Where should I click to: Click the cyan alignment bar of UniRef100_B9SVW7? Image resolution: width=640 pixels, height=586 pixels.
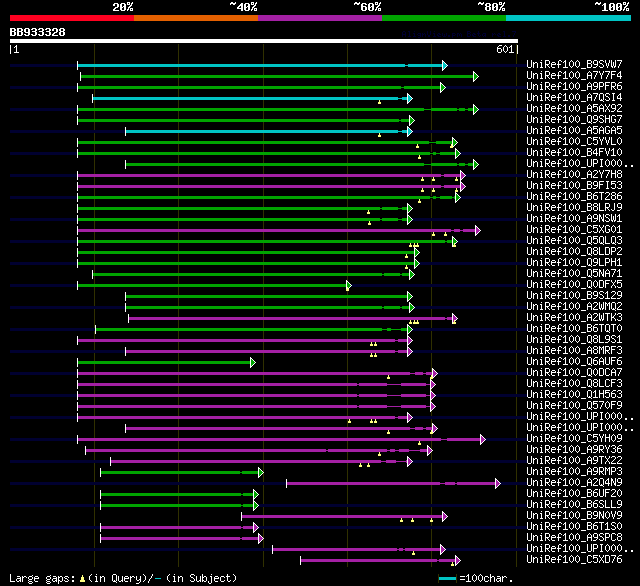(x=260, y=65)
